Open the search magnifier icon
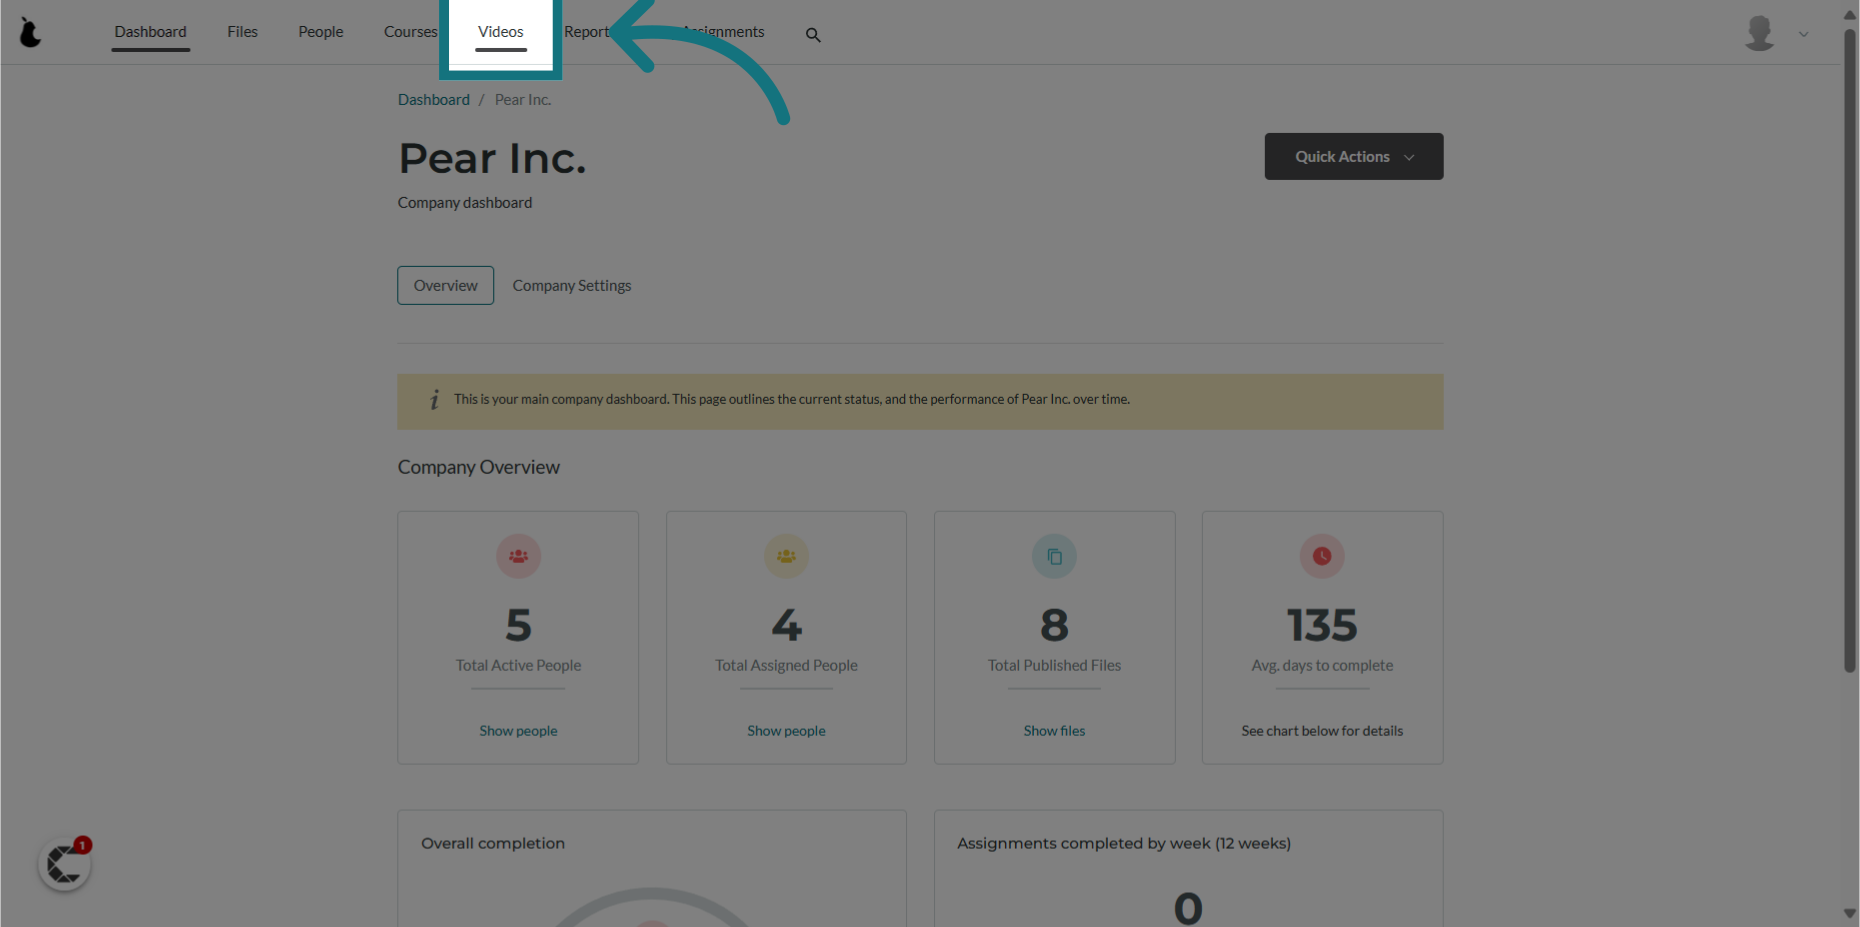This screenshot has height=927, width=1860. pyautogui.click(x=813, y=35)
